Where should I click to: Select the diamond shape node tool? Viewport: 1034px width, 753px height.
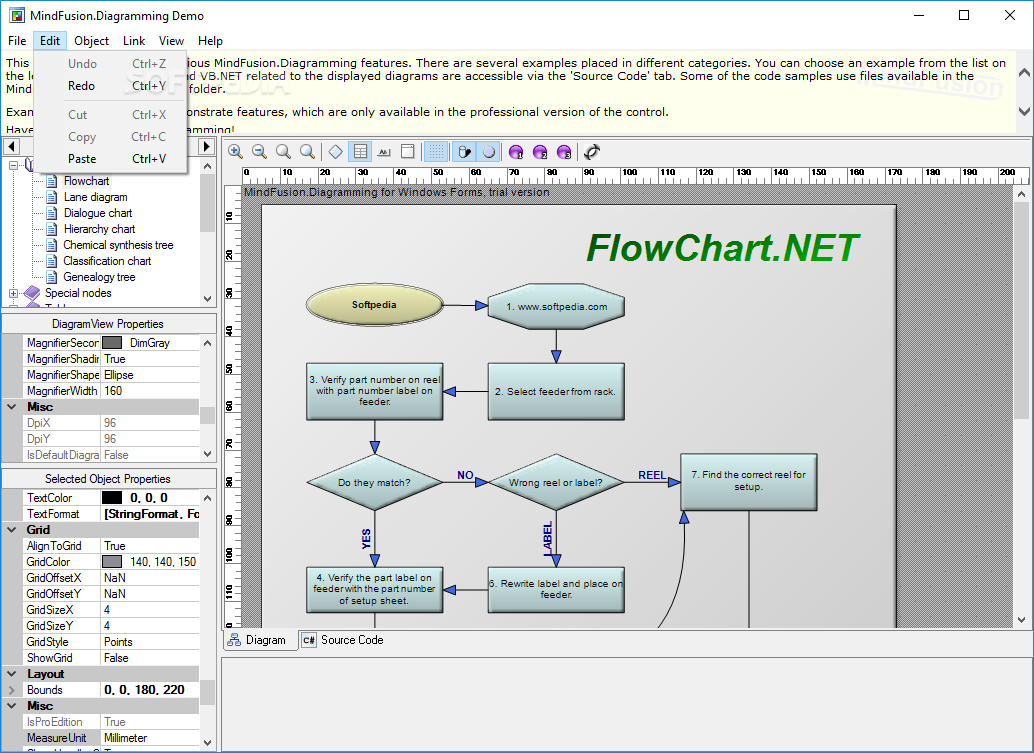336,152
